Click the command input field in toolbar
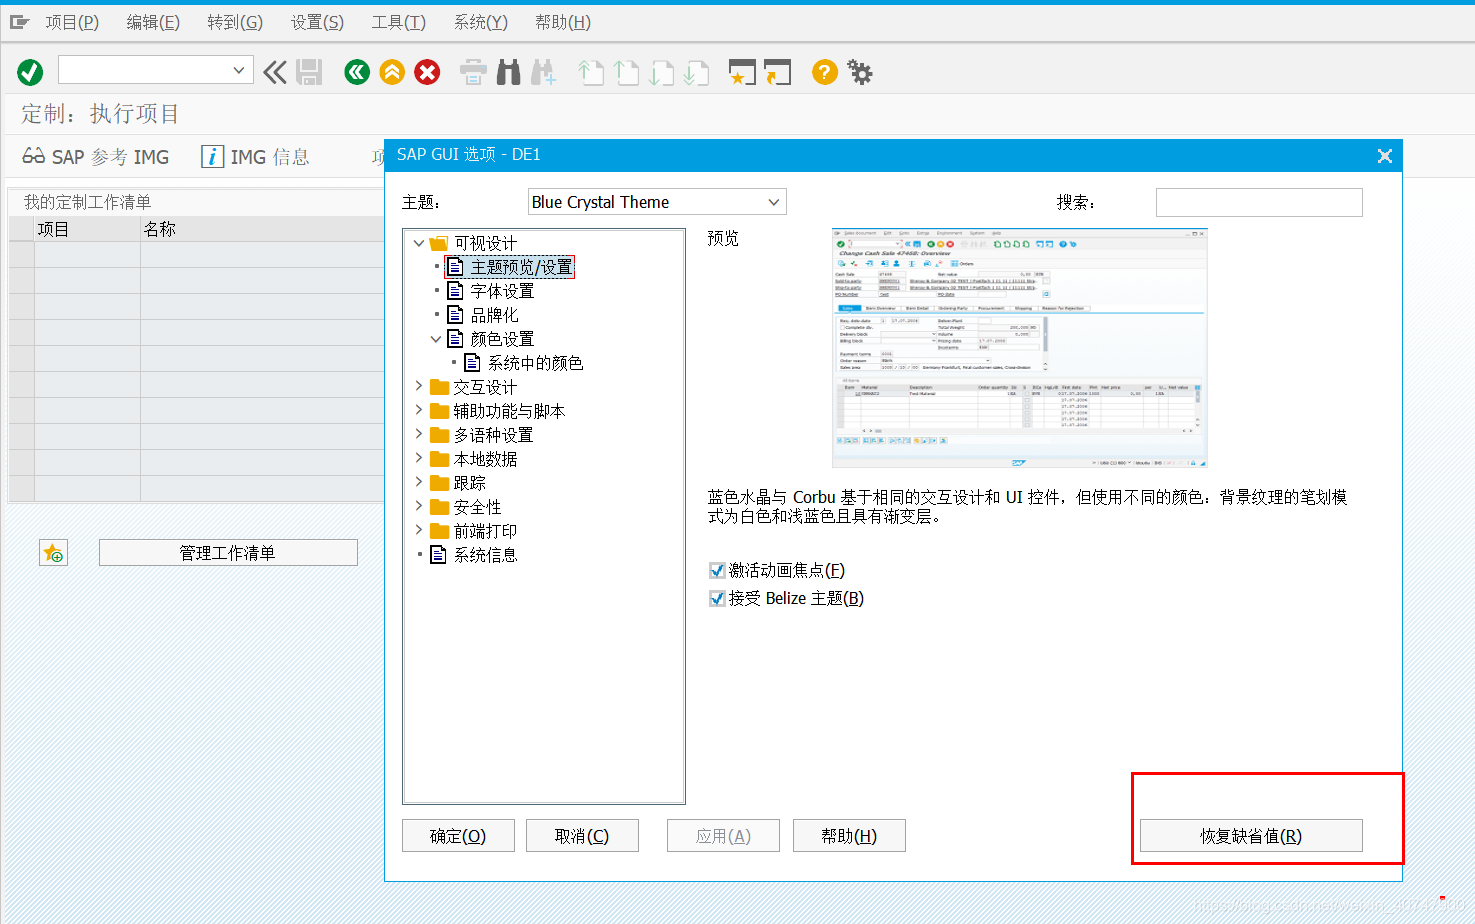Screen dimensions: 1475x924 click(x=144, y=70)
